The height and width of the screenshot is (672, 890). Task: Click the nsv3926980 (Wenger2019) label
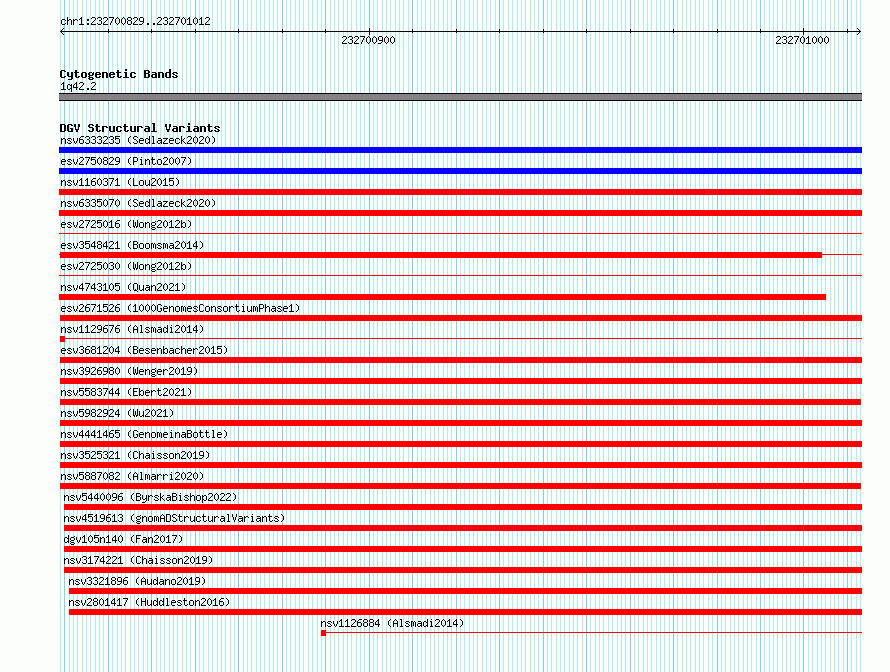pyautogui.click(x=129, y=371)
